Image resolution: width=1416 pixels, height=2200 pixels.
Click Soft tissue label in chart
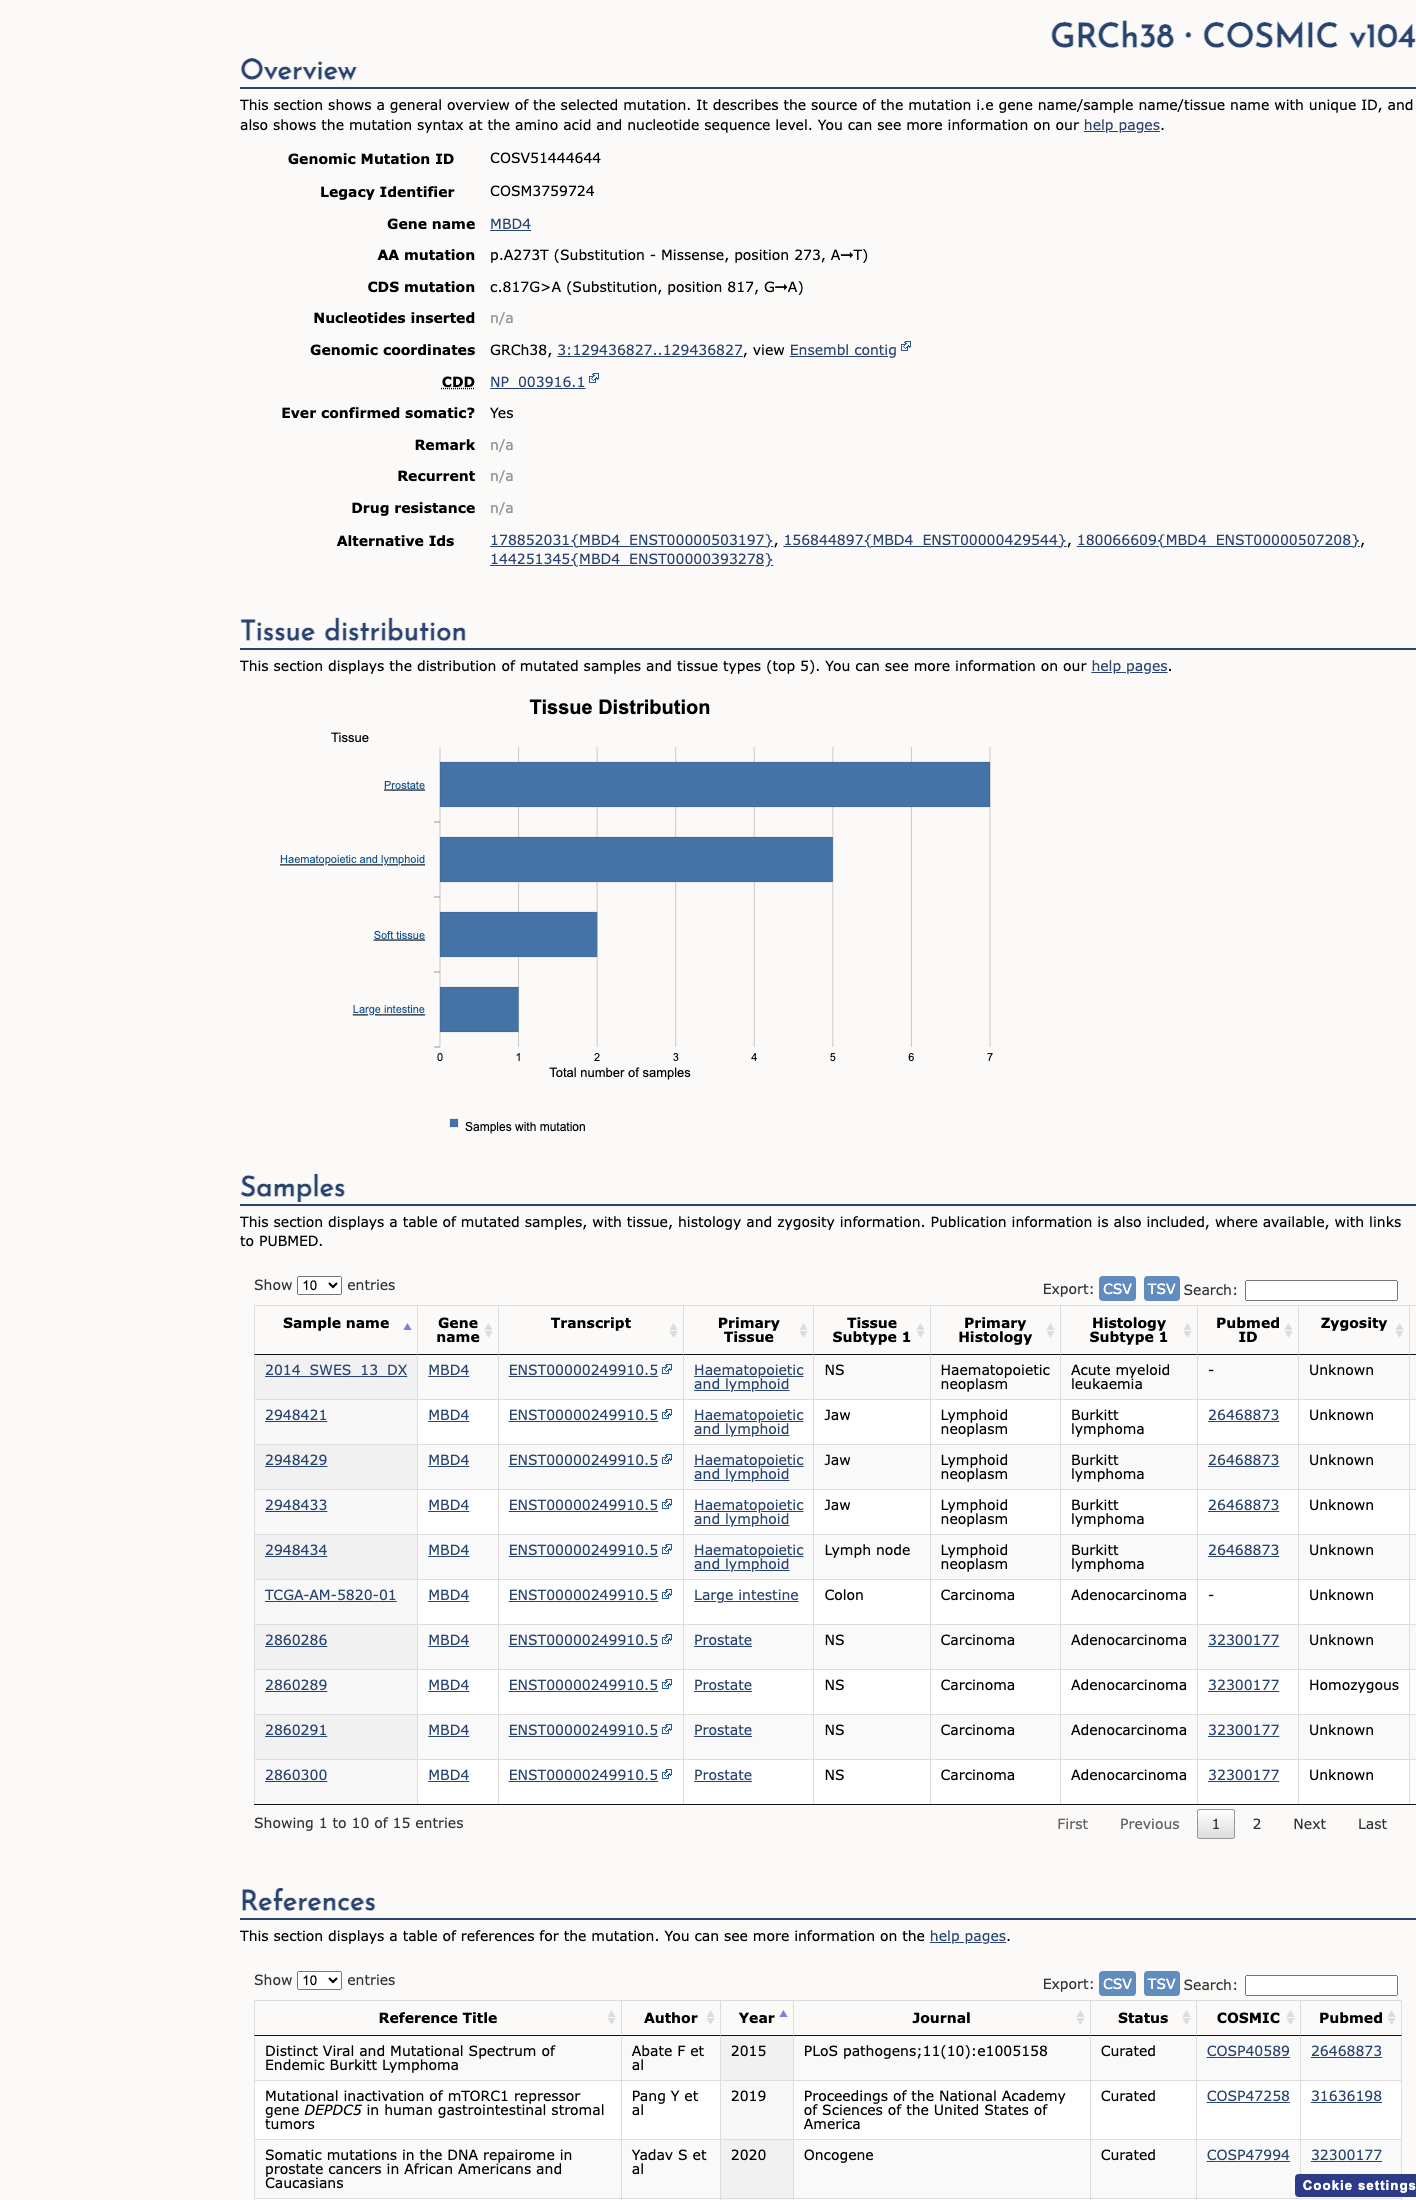[399, 935]
